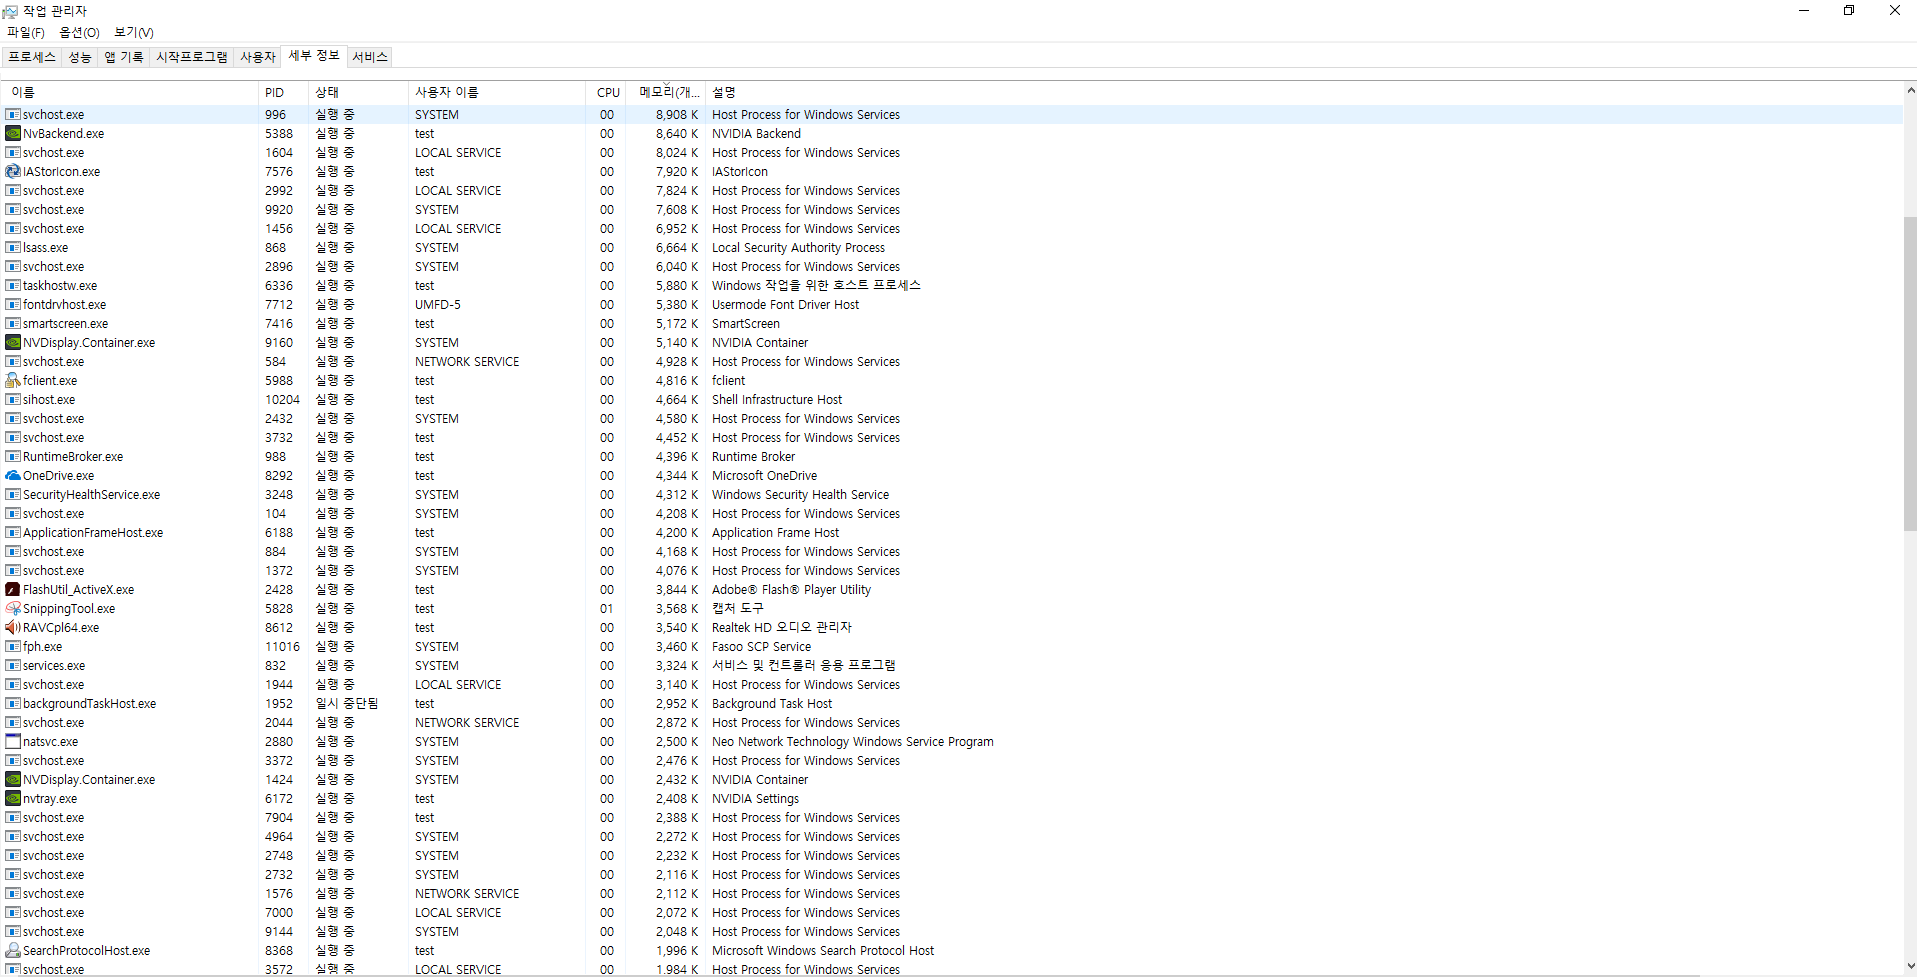Click the NVDisplay.Container.exe icon with PID 1424
Viewport: 1917px width, 977px height.
click(x=13, y=780)
